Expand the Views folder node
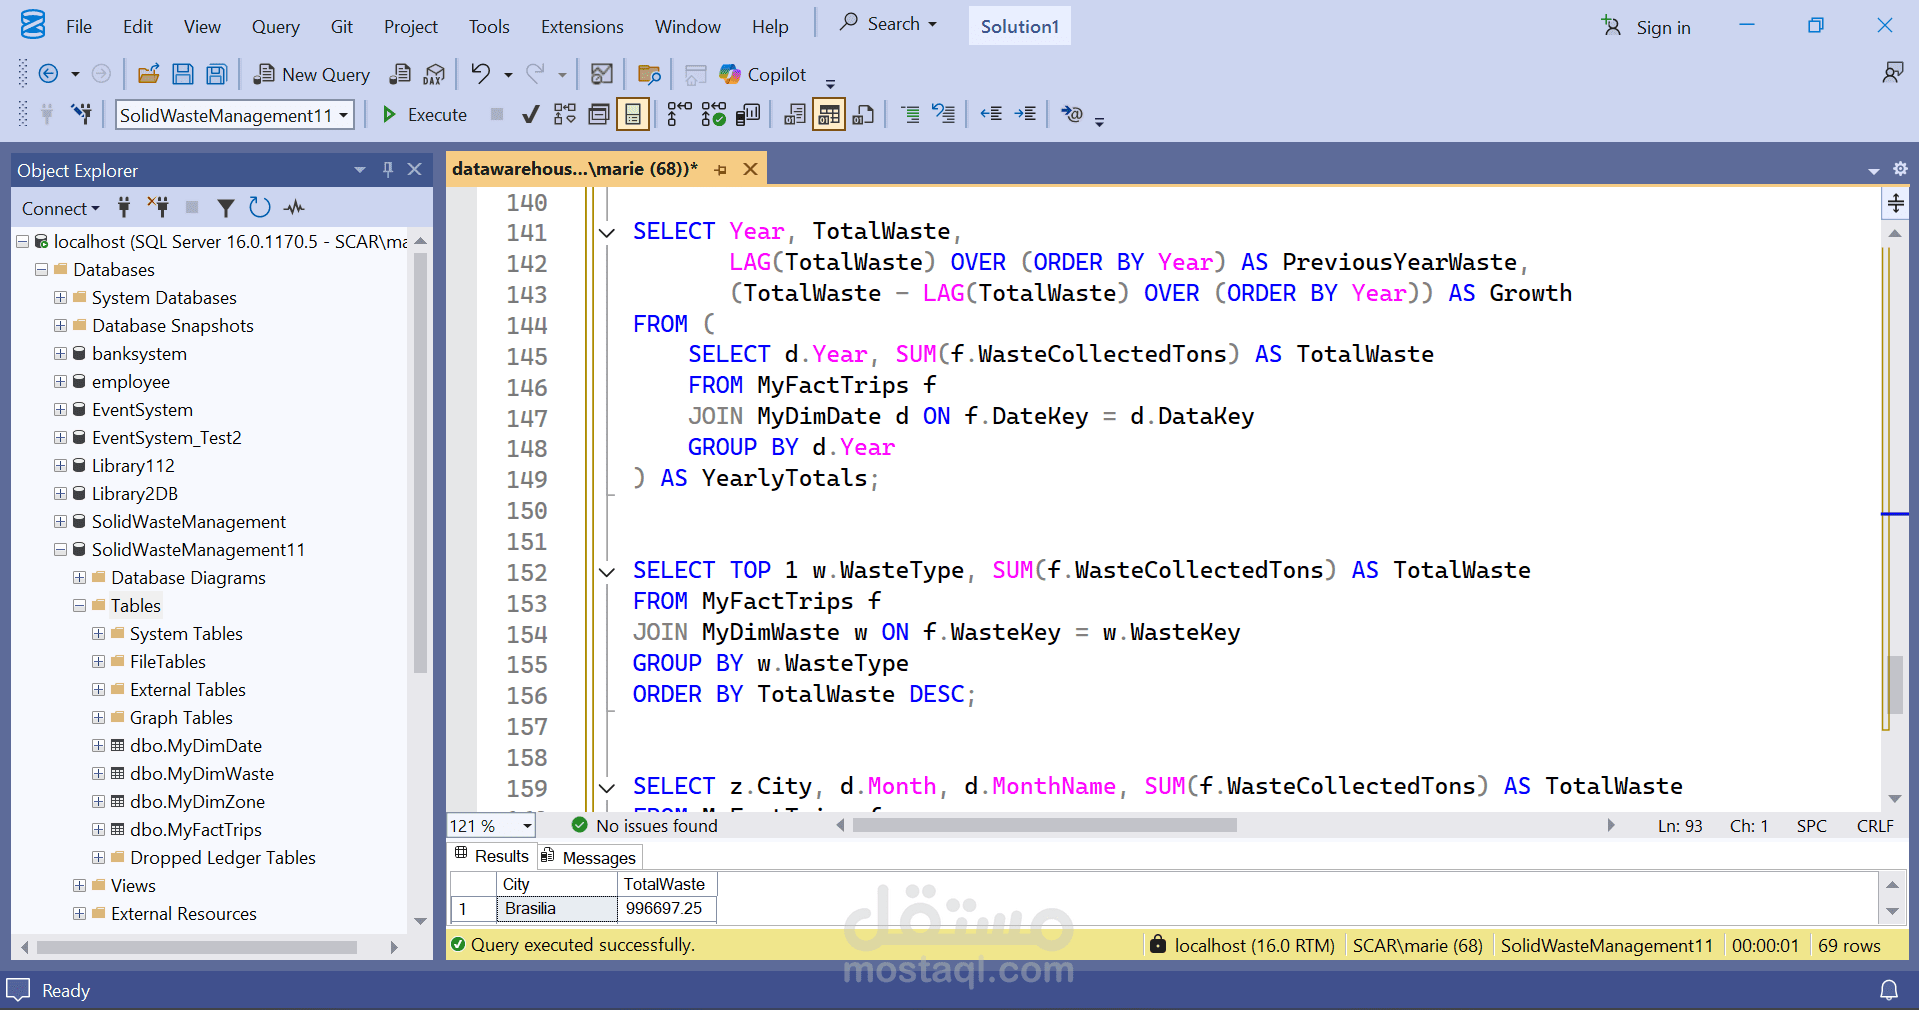The height and width of the screenshot is (1010, 1919). [79, 886]
